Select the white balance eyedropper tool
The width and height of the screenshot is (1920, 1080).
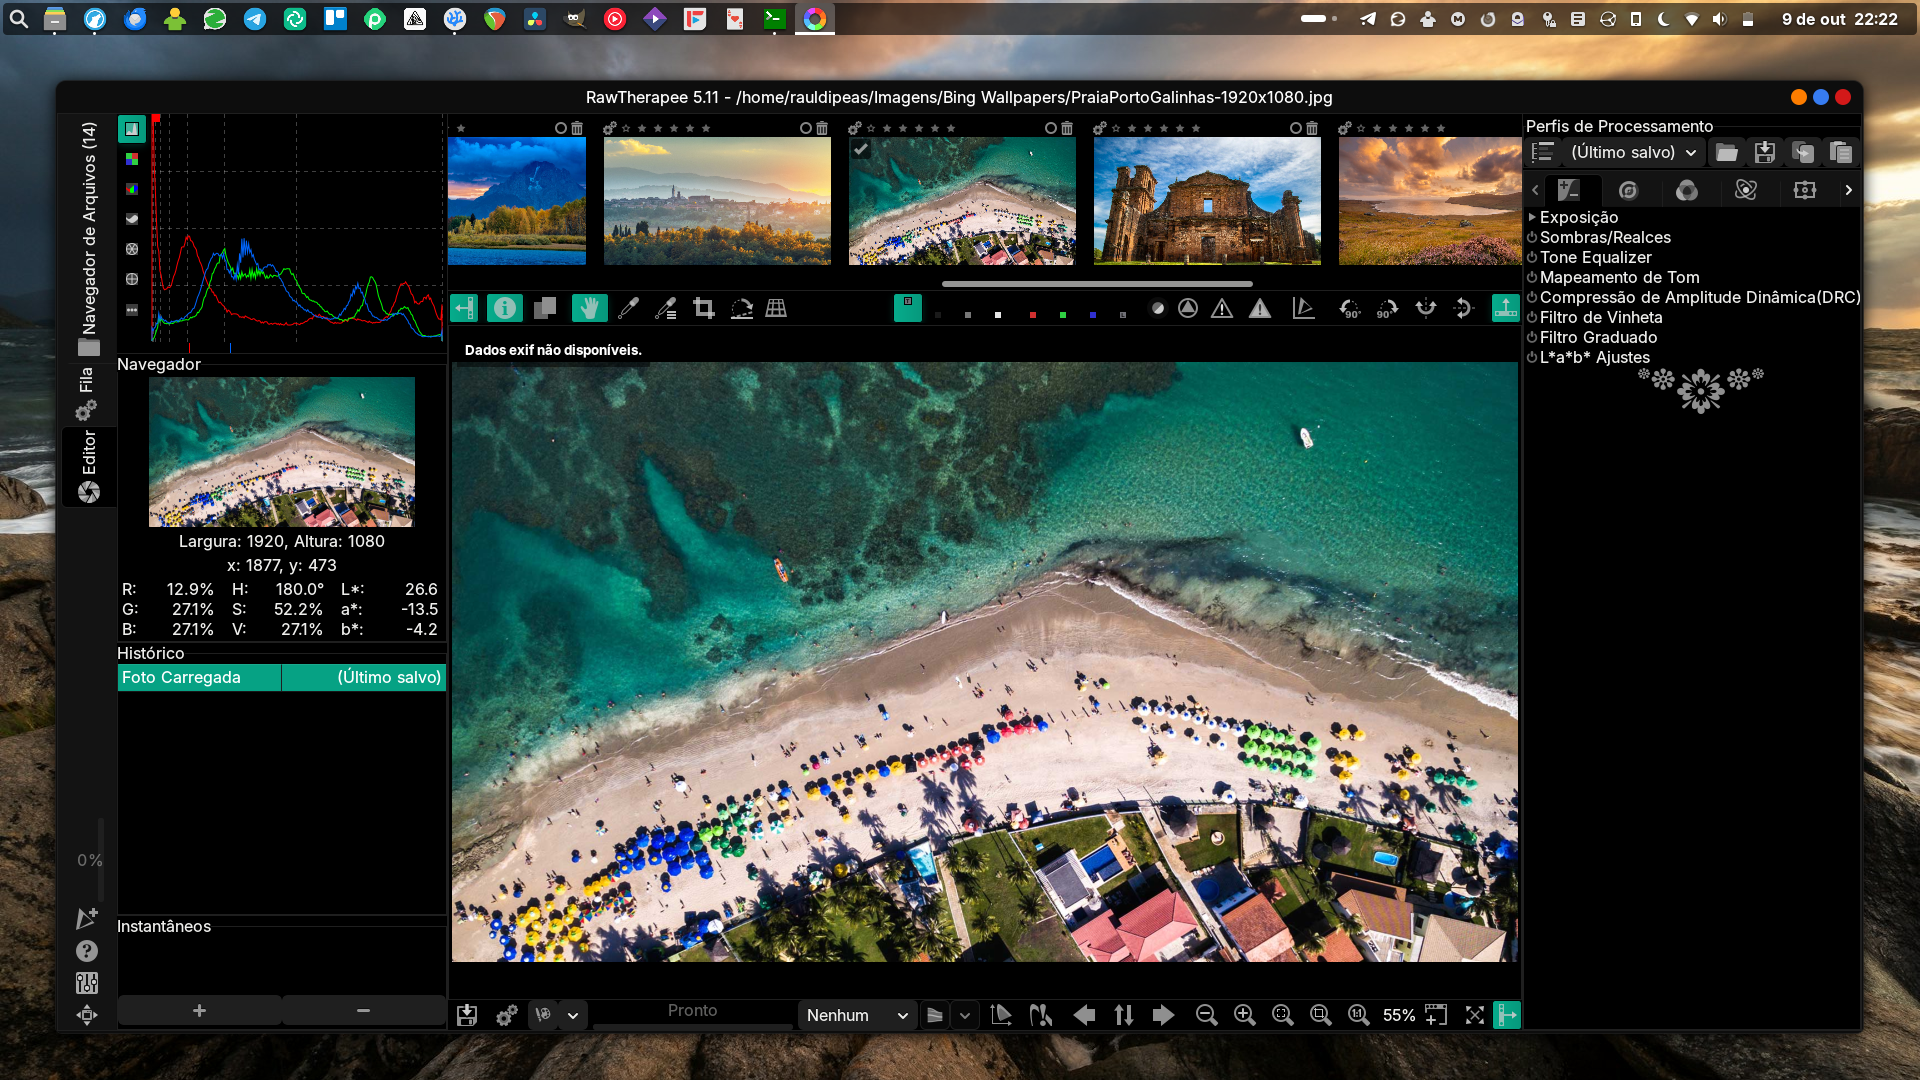[x=628, y=309]
